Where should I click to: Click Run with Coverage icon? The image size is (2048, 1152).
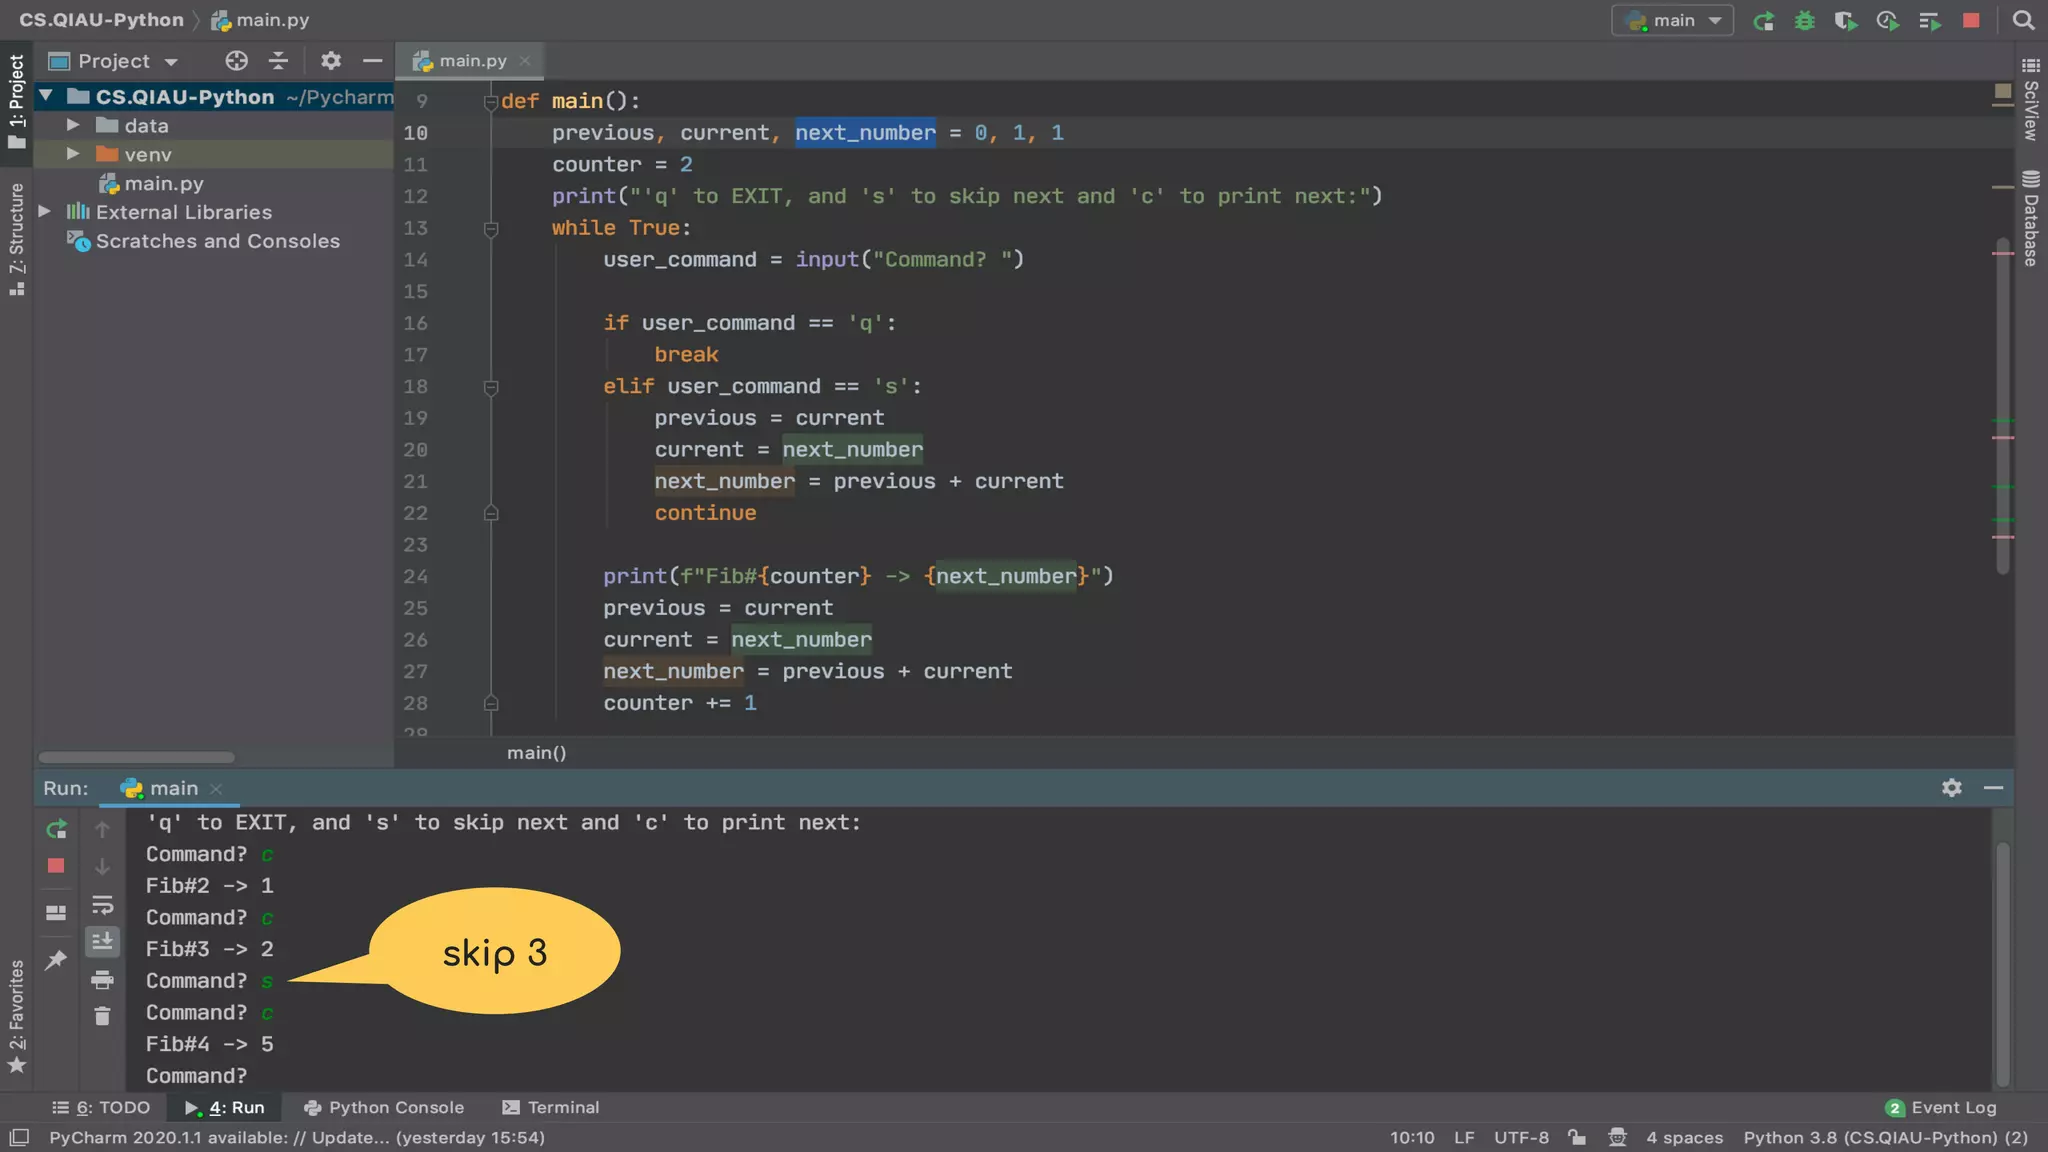click(x=1845, y=21)
